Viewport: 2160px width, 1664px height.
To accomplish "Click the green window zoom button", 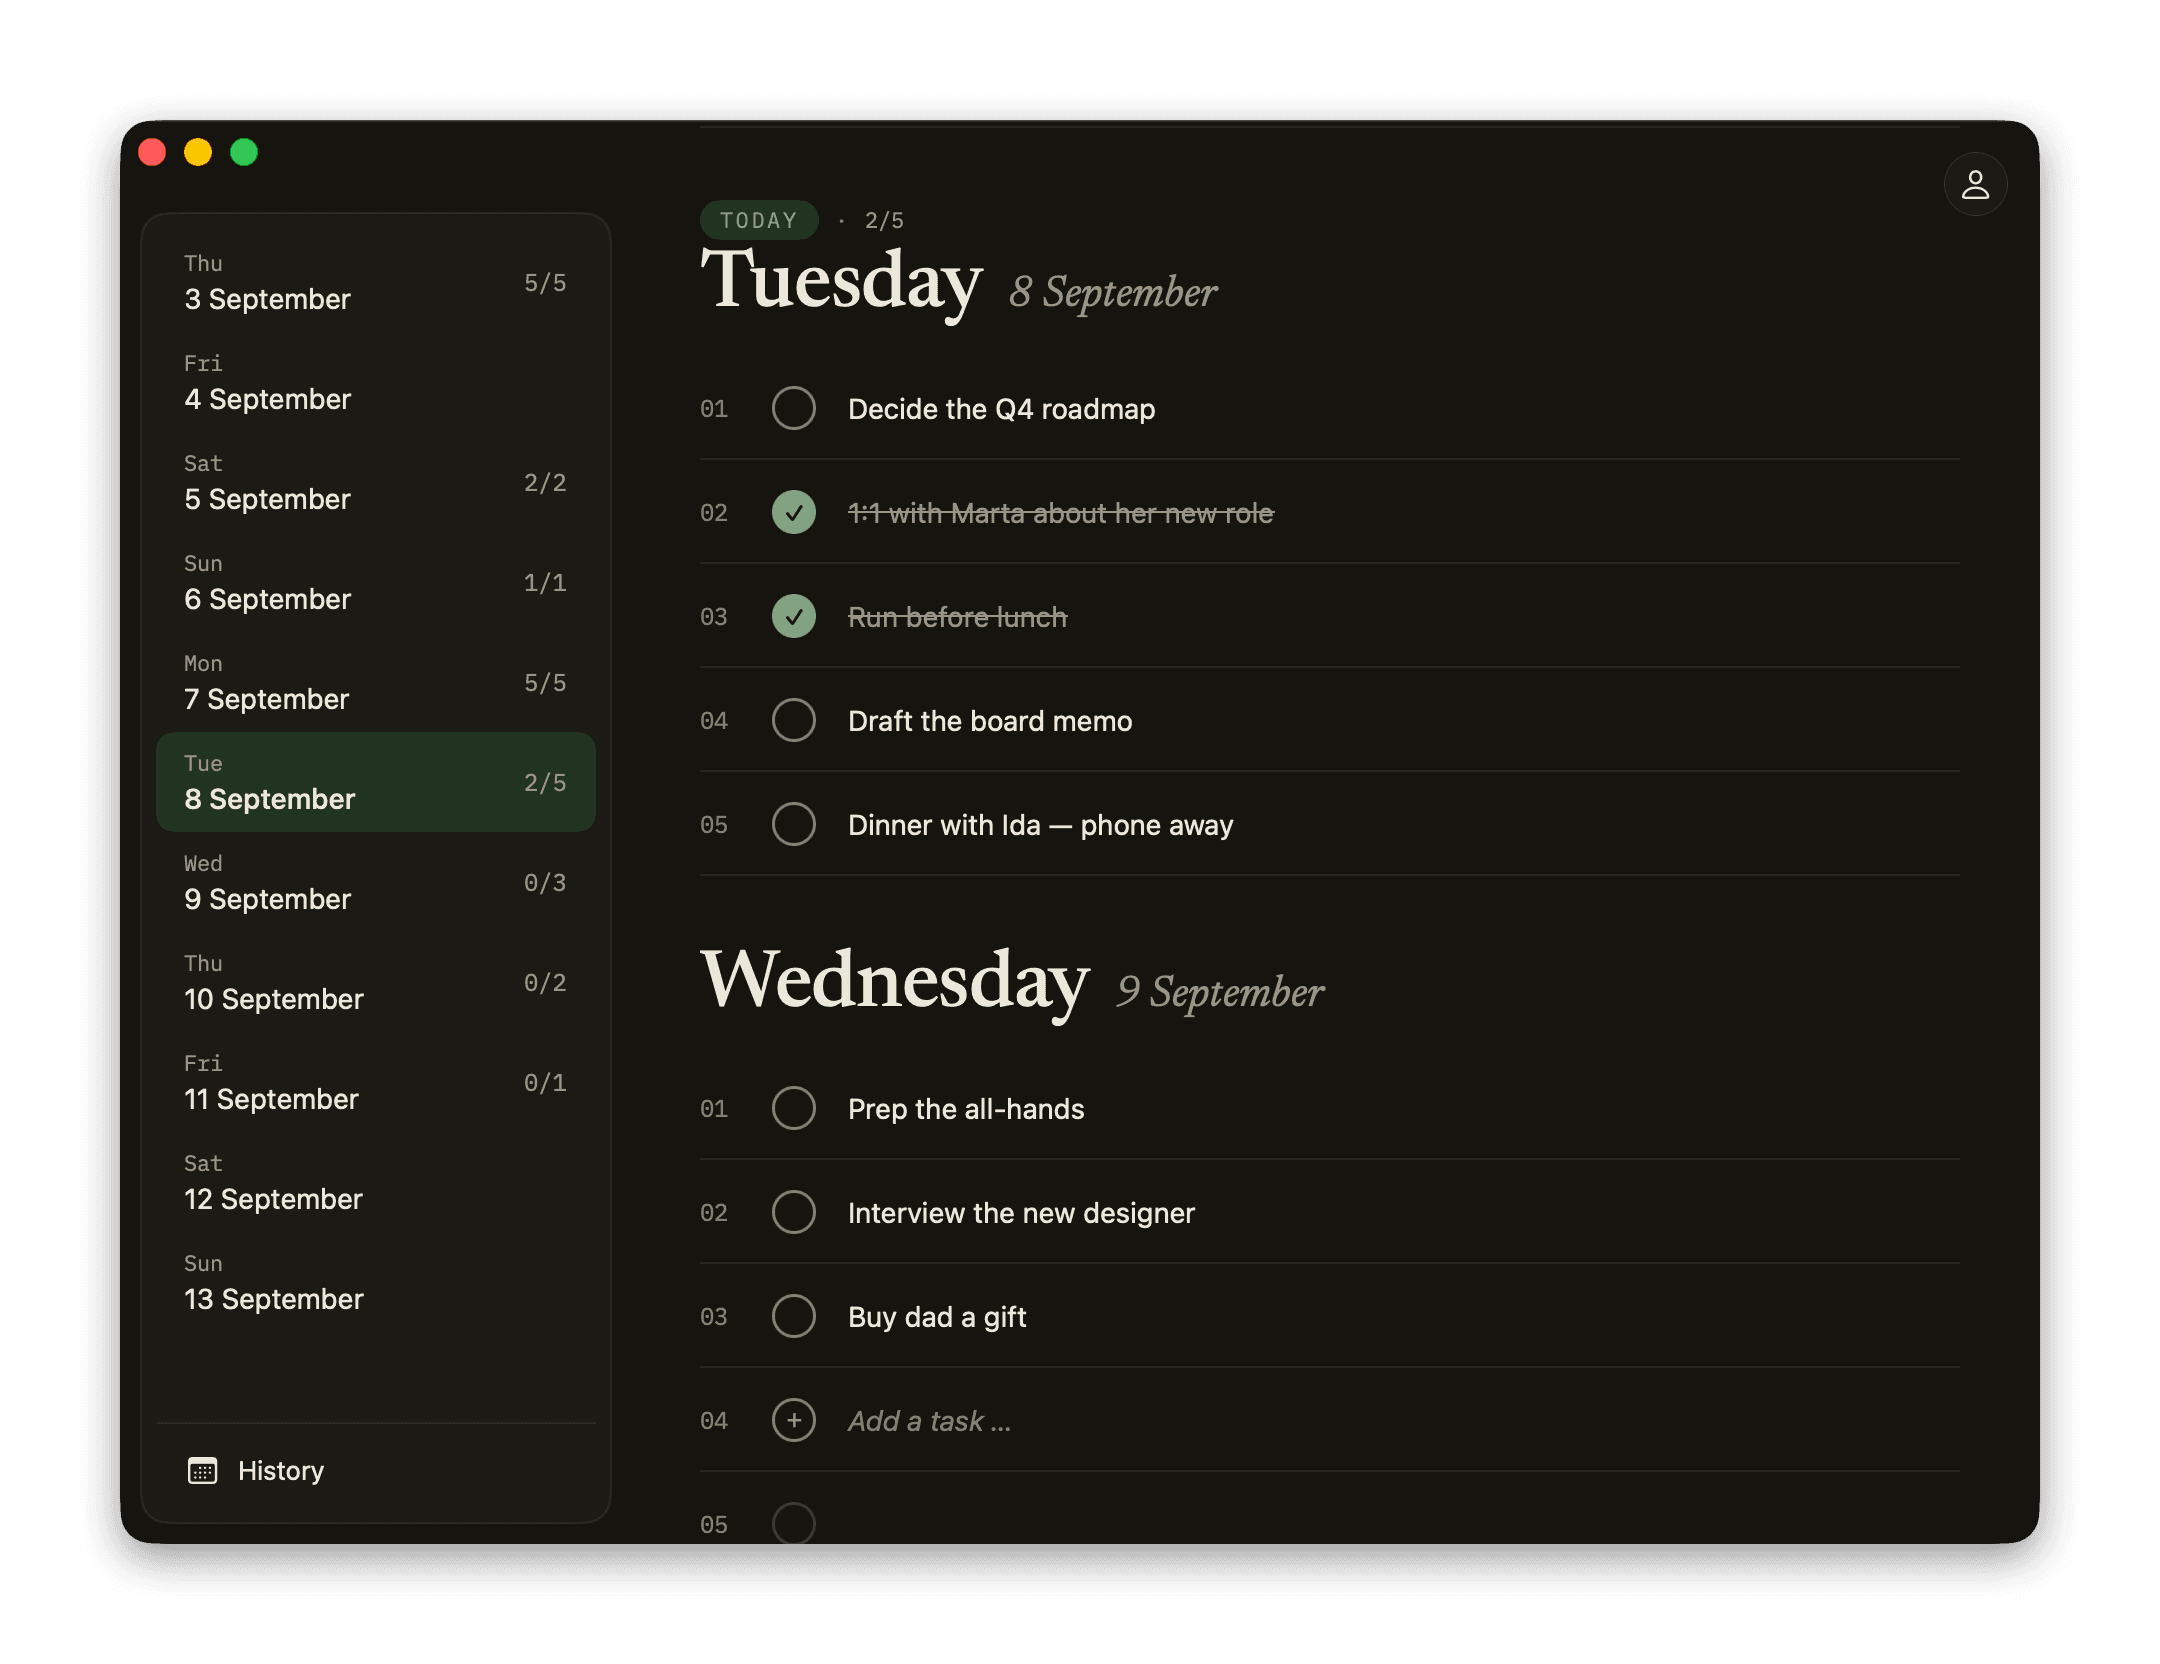I will pos(244,152).
